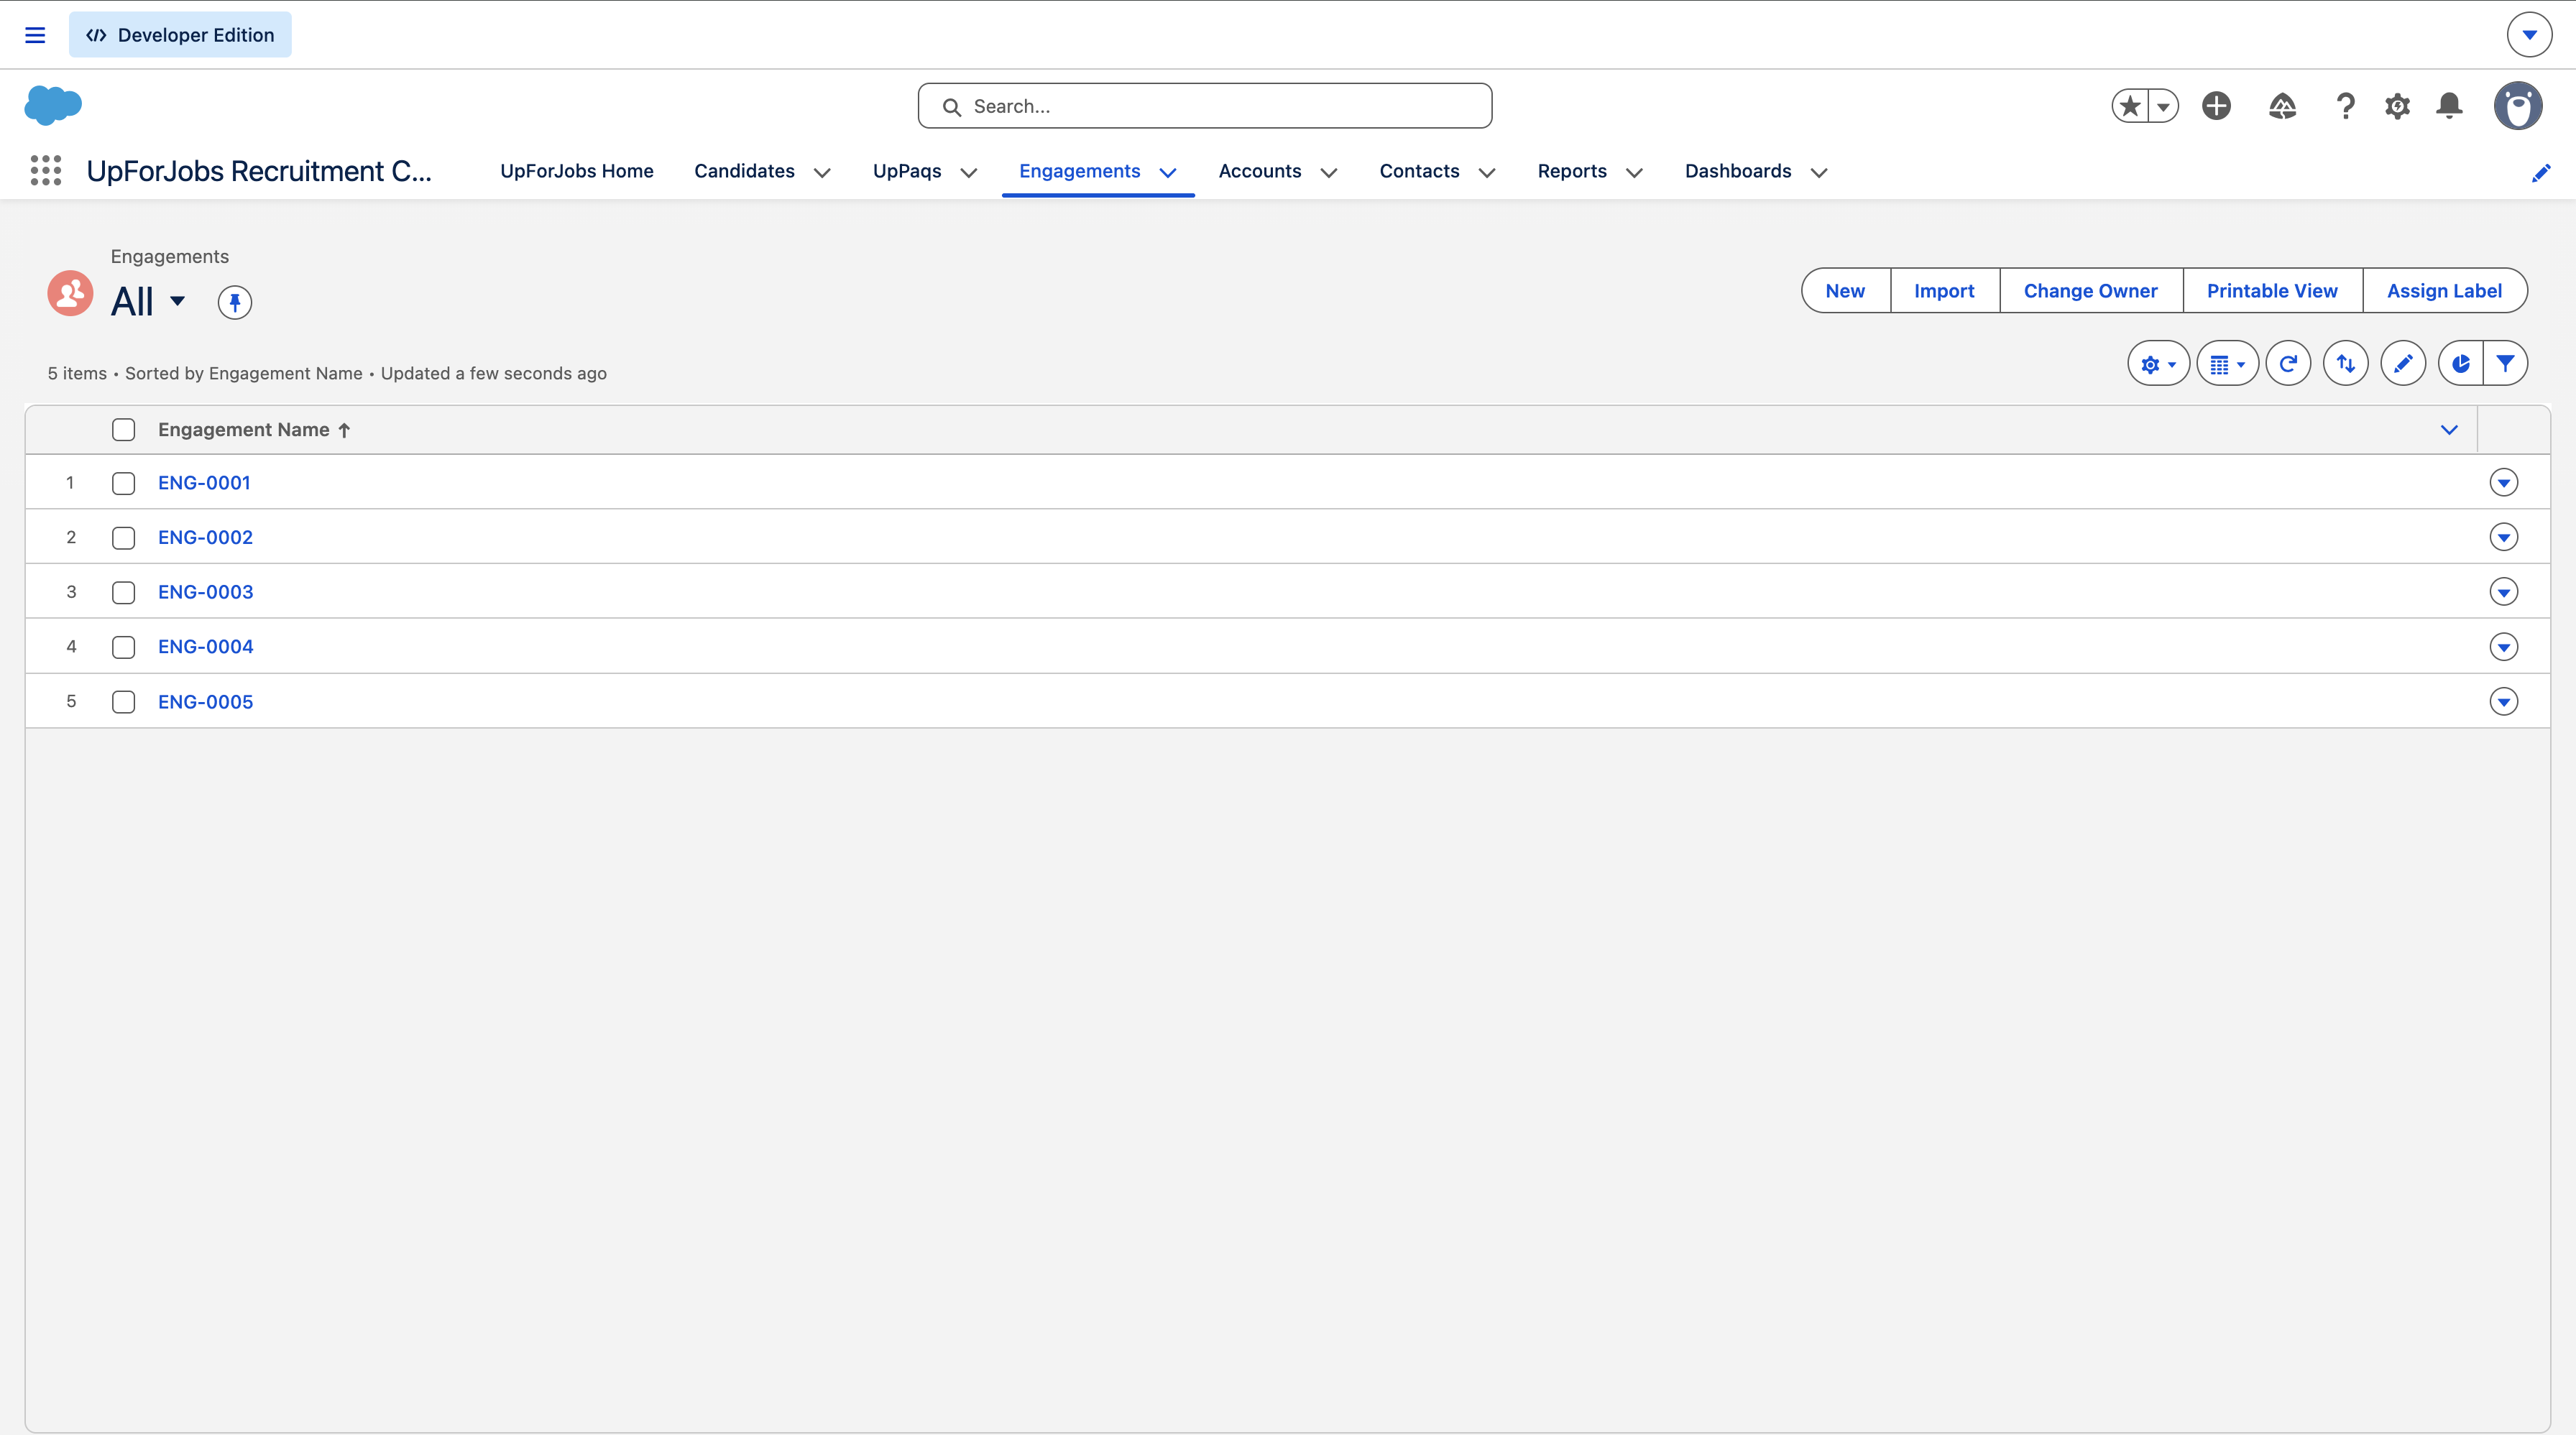The image size is (2576, 1435).
Task: Select the ENG-0002 row checkbox
Action: coord(124,538)
